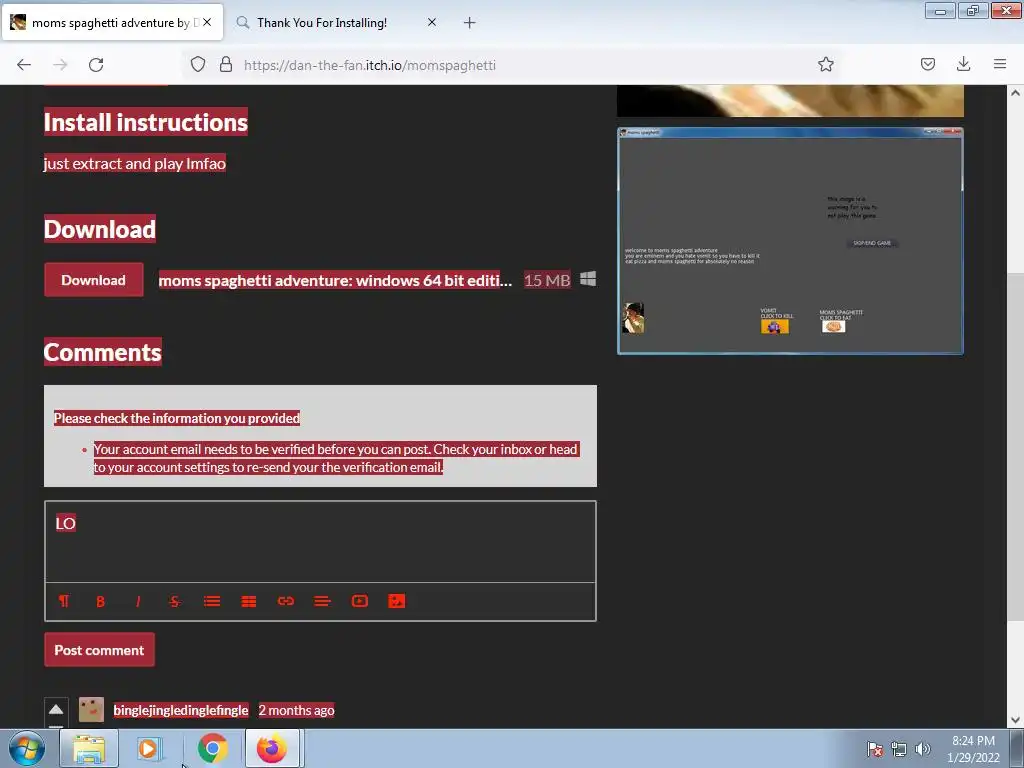Open text alignment option in comment editor
1024x768 pixels.
click(323, 601)
